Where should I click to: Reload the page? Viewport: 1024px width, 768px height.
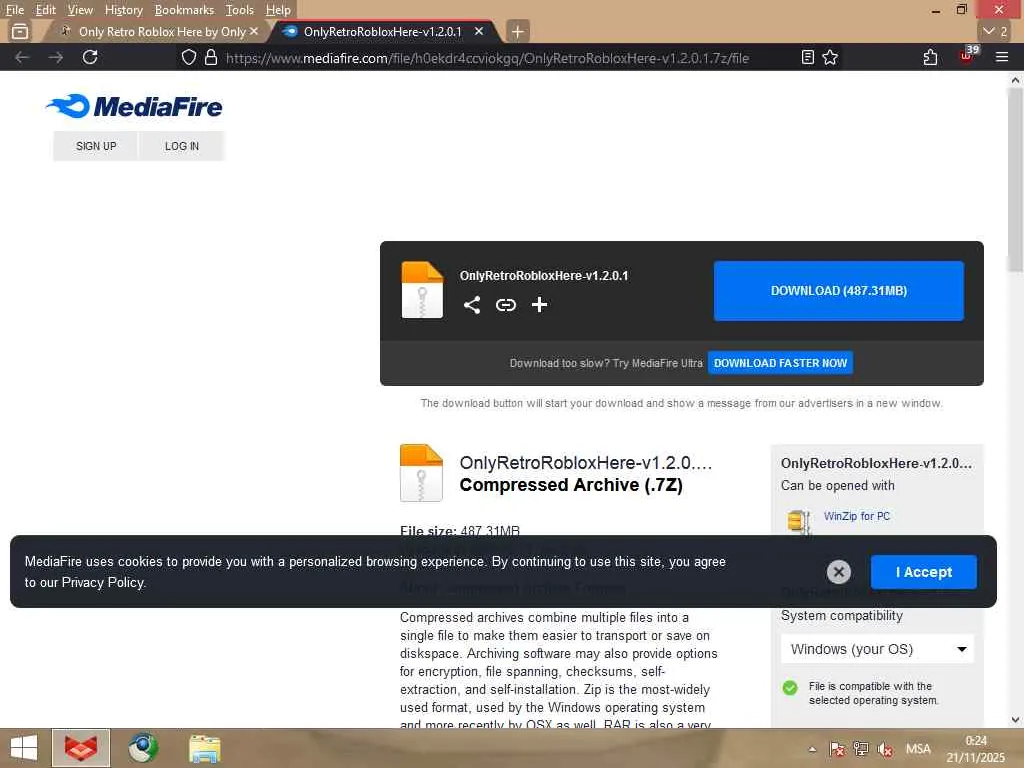tap(90, 57)
